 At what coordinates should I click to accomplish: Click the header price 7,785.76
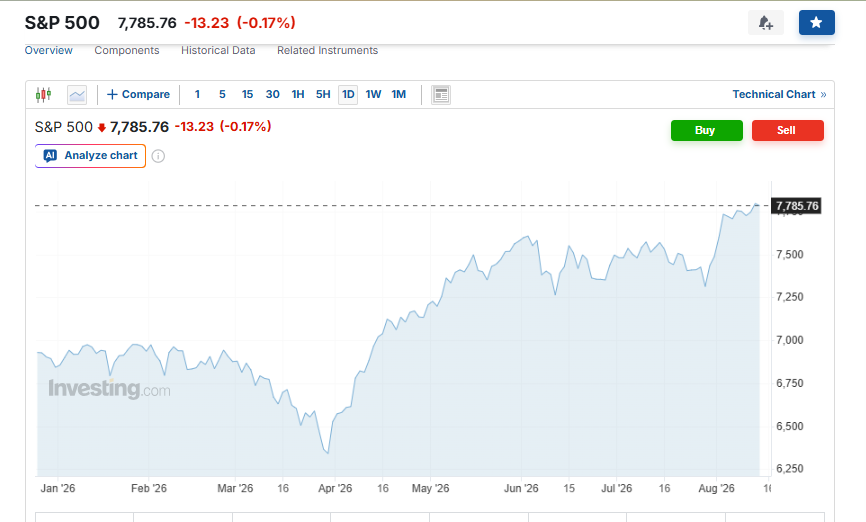(x=147, y=23)
